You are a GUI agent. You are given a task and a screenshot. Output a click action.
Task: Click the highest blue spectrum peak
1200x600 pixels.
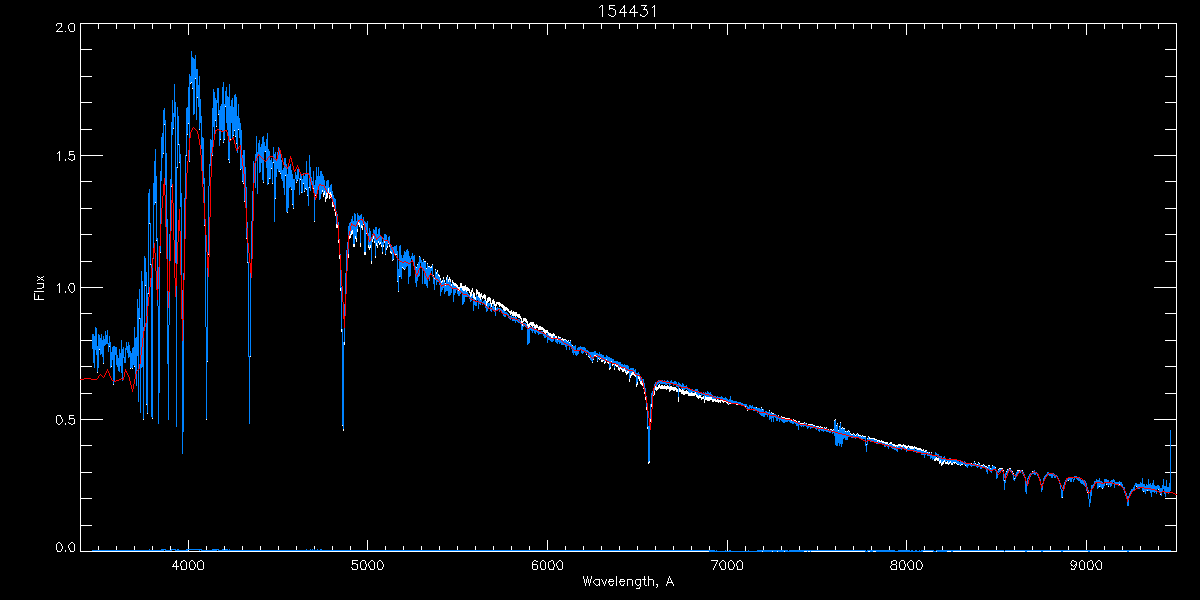pos(192,56)
